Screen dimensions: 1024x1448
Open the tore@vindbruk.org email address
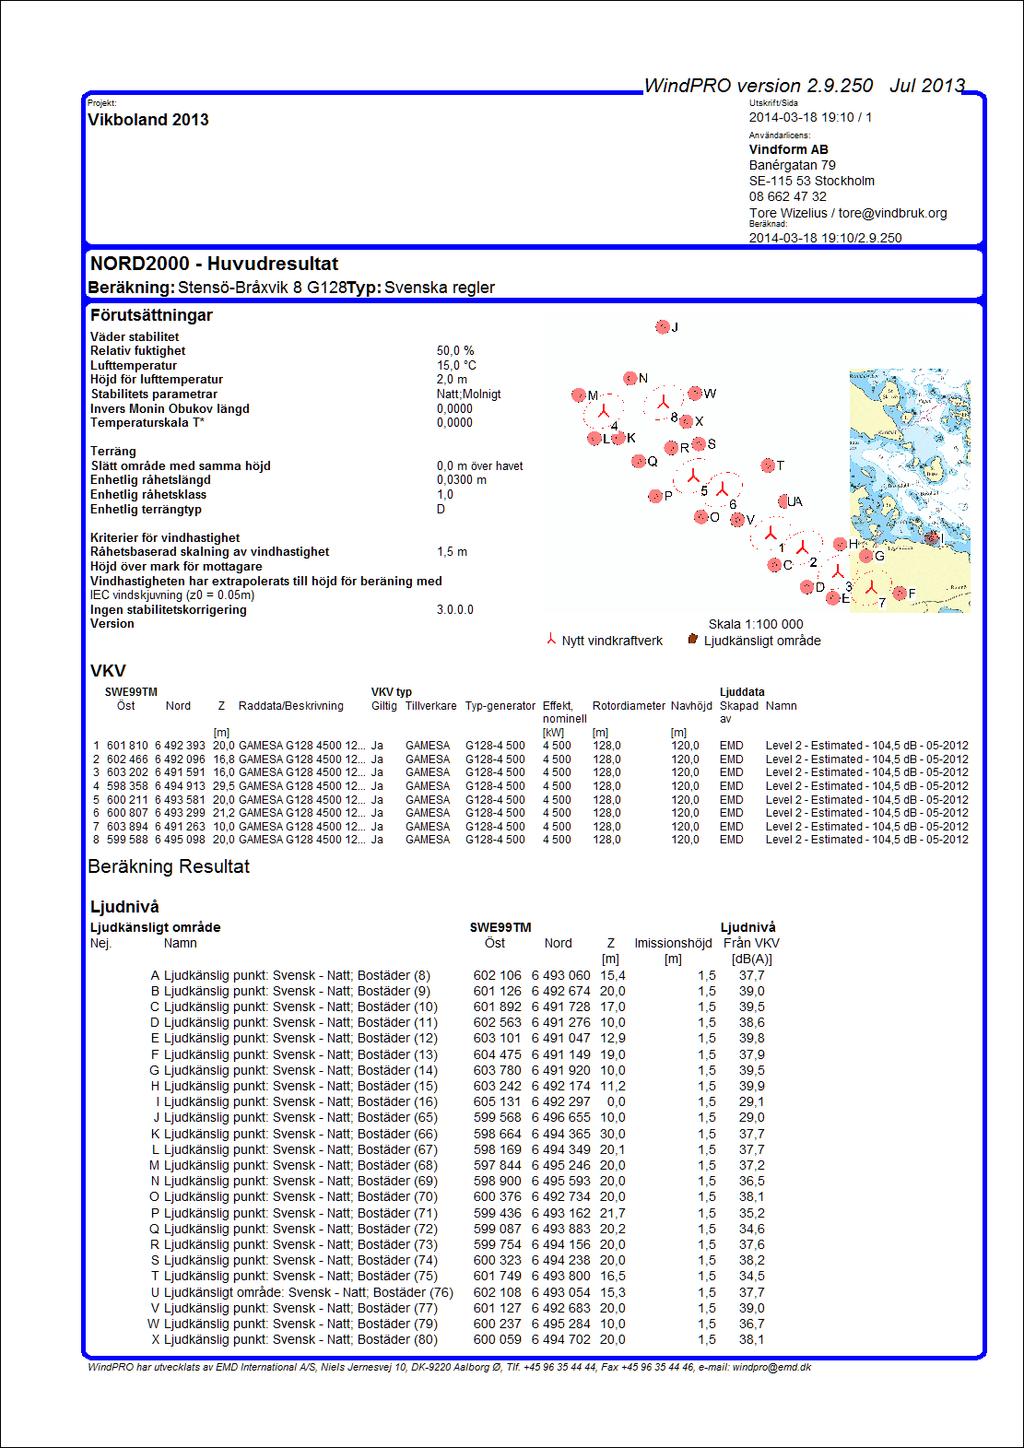[x=892, y=213]
